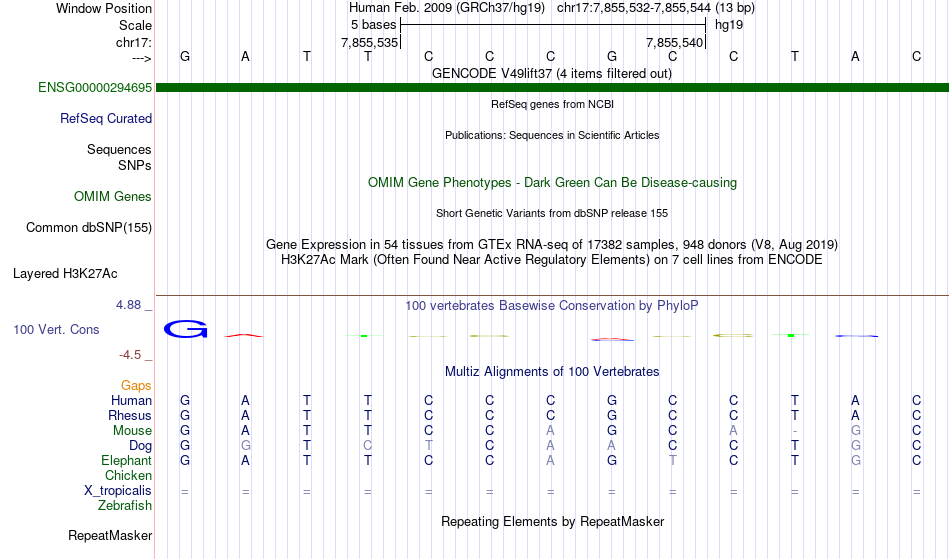Click the SNPs track label
The width and height of the screenshot is (950, 559).
[135, 165]
